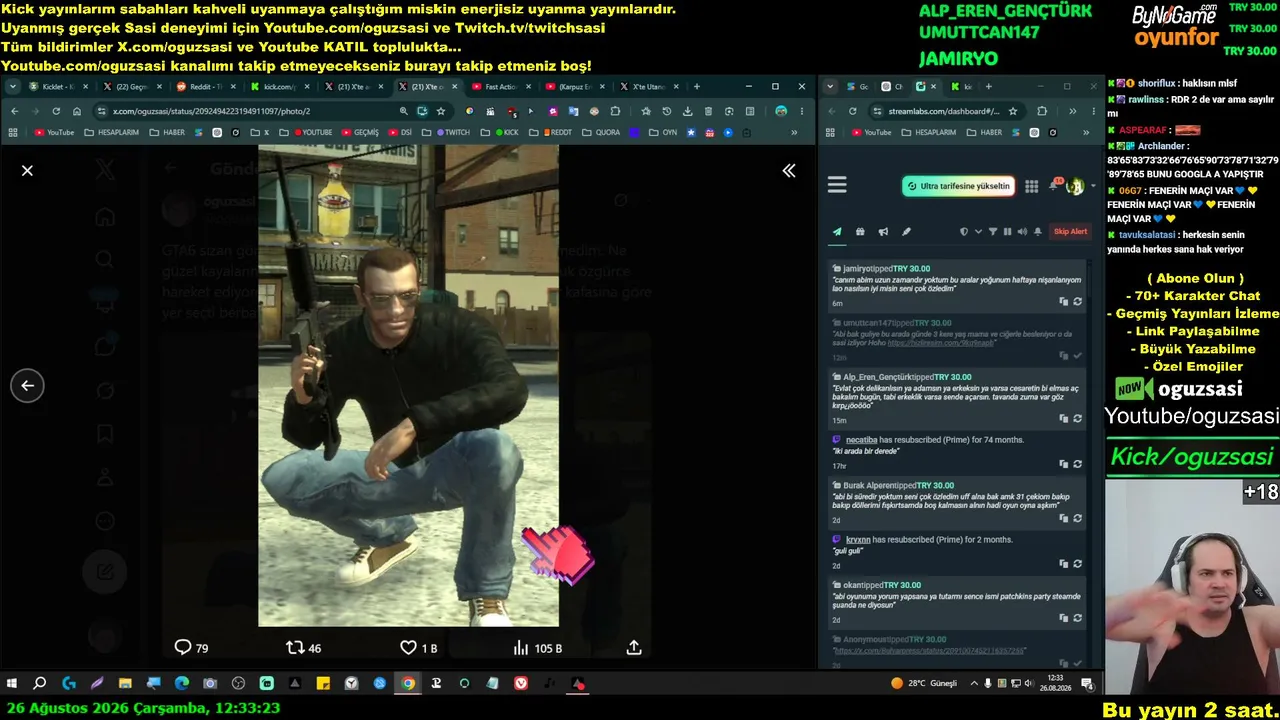Select the paper plane recent events tab
Screen dimensions: 1280x720
coord(837,232)
